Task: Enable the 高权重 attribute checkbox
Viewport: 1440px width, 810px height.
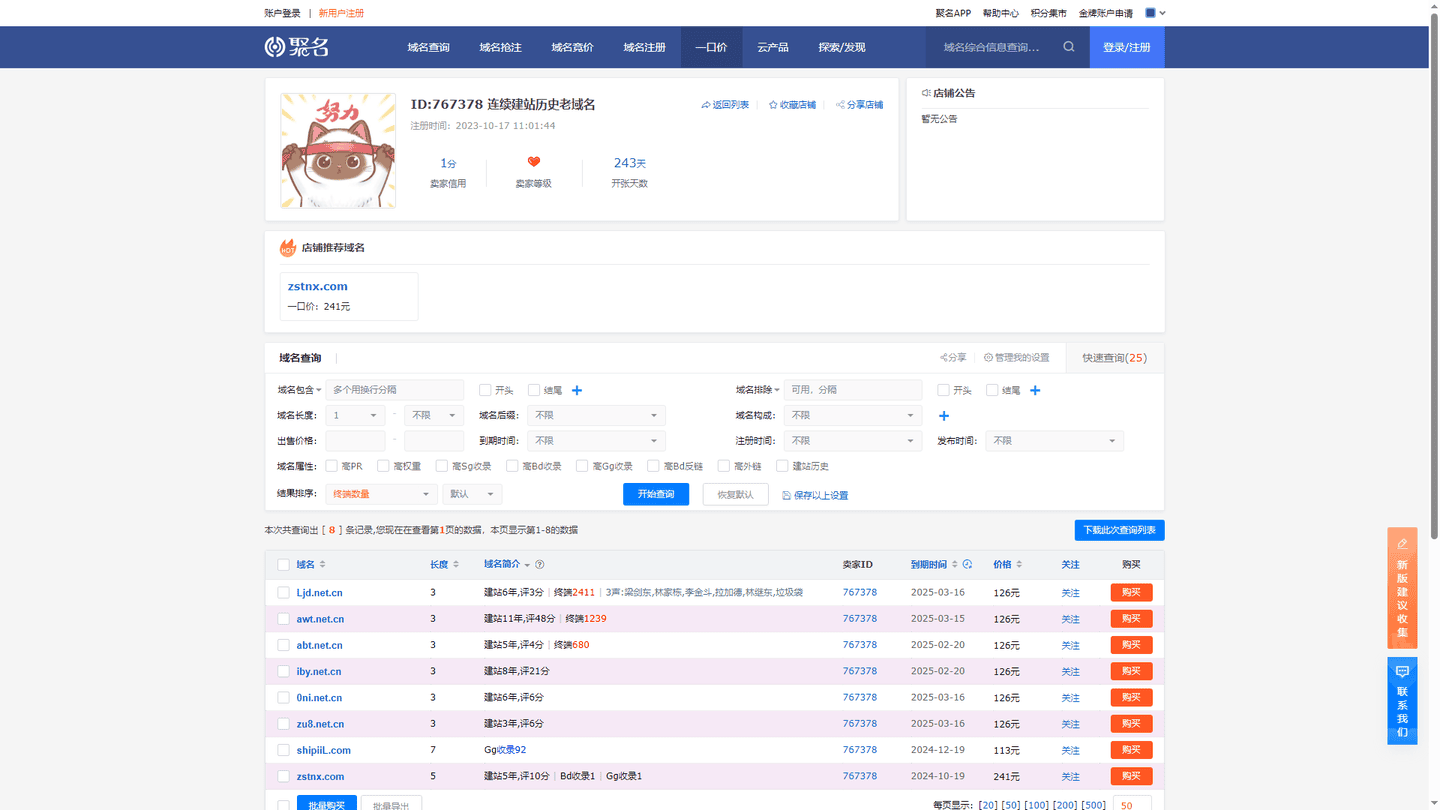Action: 383,466
